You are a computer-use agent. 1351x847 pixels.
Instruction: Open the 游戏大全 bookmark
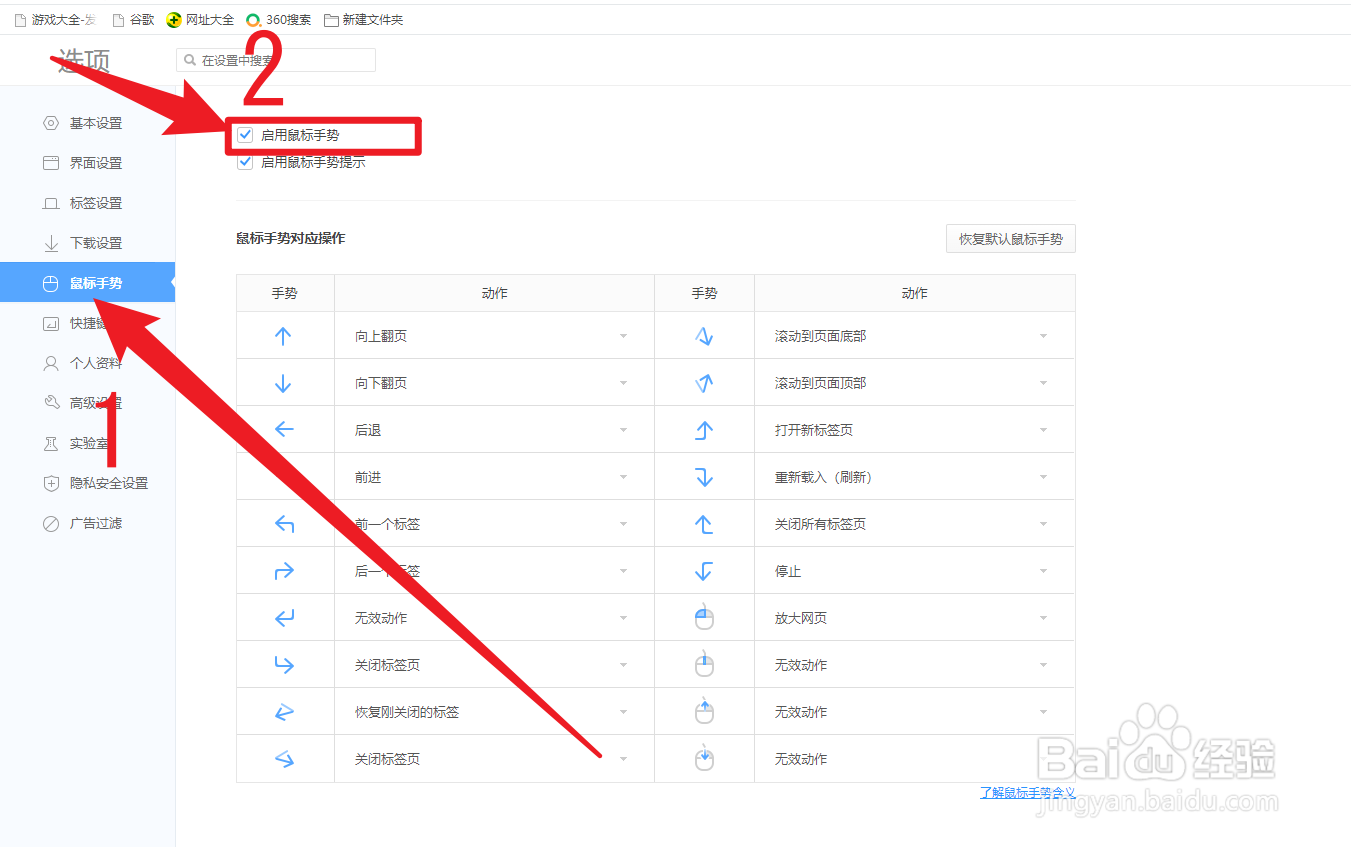point(54,20)
